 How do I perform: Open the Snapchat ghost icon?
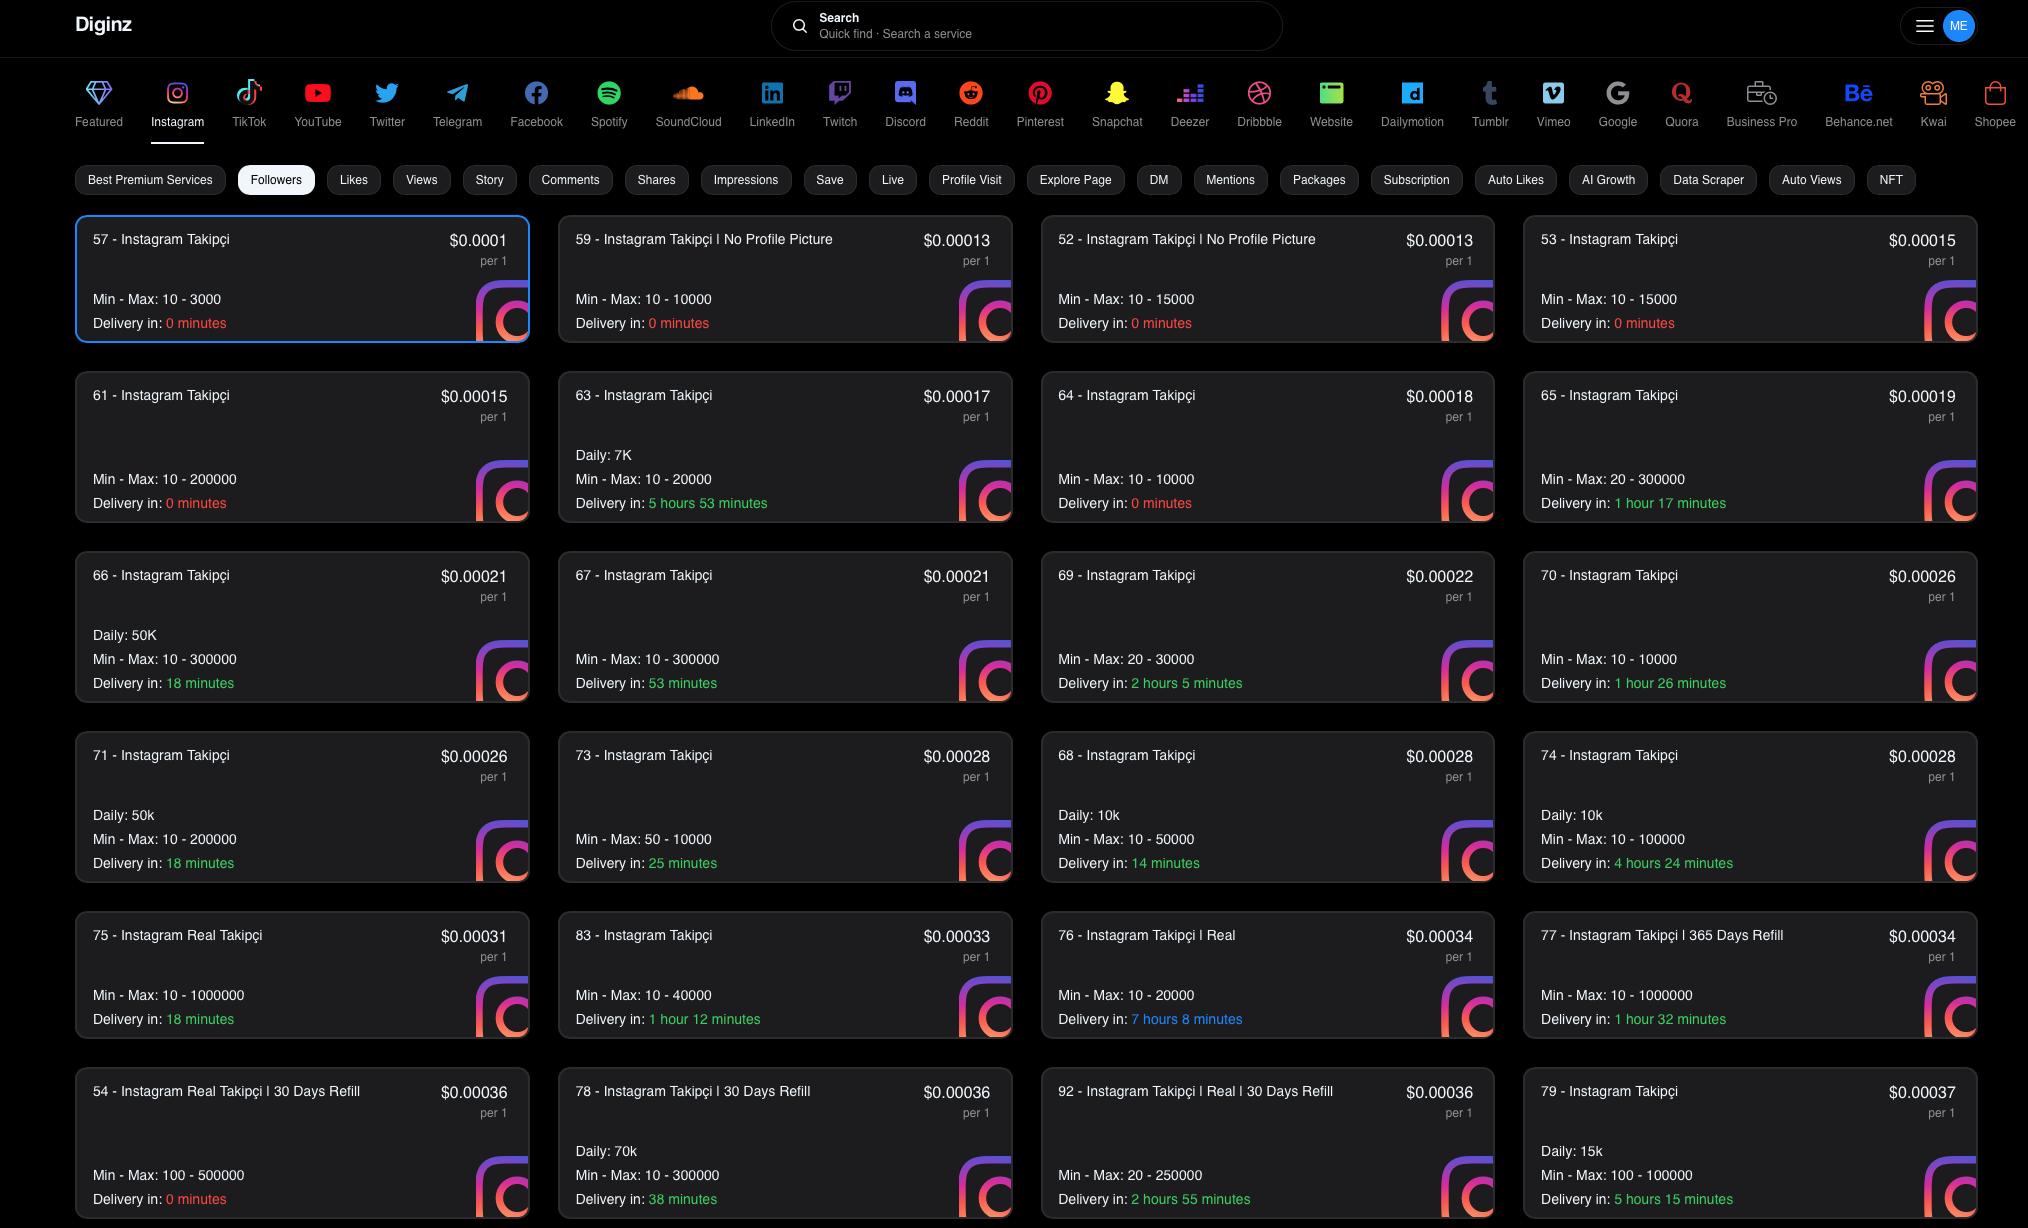(1116, 94)
